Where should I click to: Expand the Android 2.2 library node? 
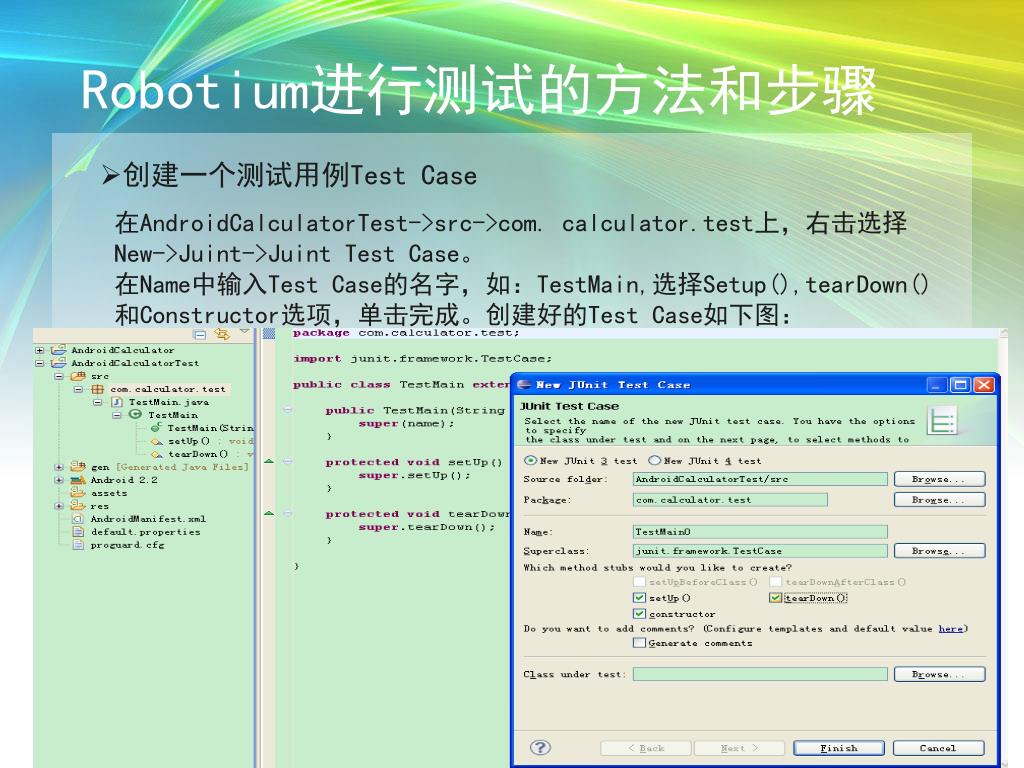point(59,480)
